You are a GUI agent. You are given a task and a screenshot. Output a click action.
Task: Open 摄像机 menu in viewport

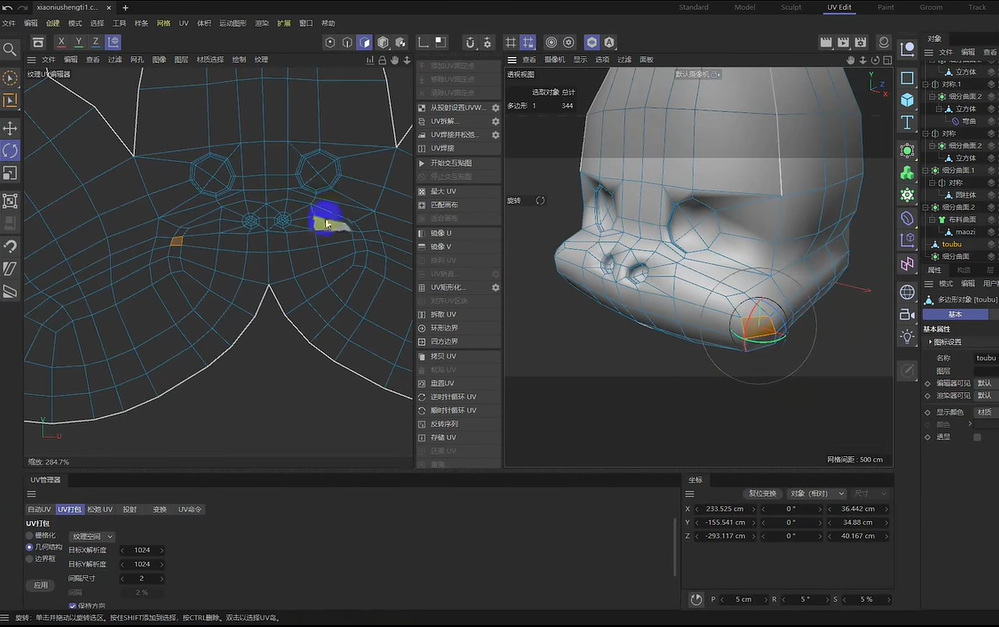554,59
